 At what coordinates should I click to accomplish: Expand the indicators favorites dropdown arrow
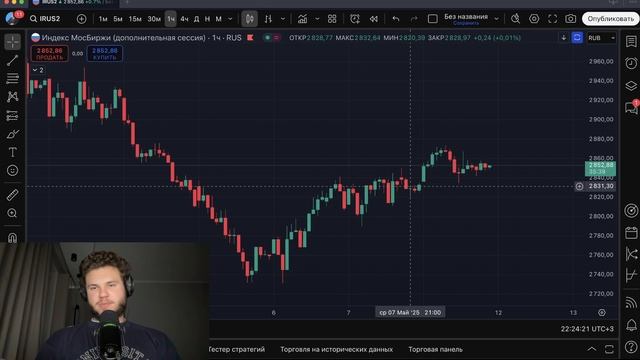[317, 19]
